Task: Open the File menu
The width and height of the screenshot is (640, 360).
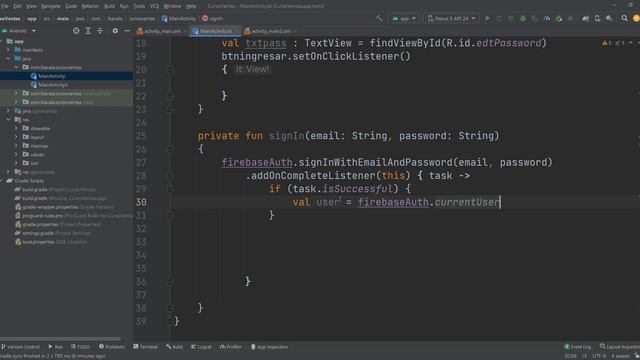Action: tap(4, 6)
